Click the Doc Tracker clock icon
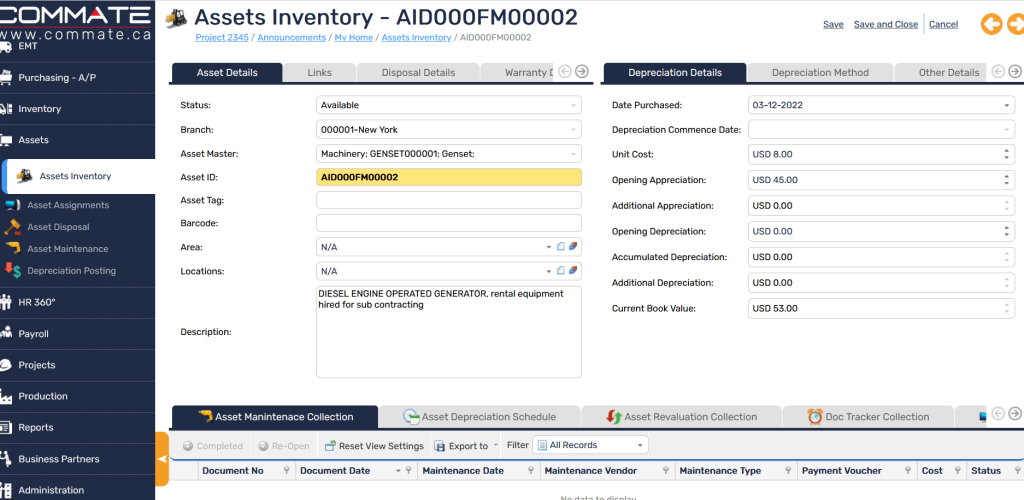 click(x=814, y=416)
